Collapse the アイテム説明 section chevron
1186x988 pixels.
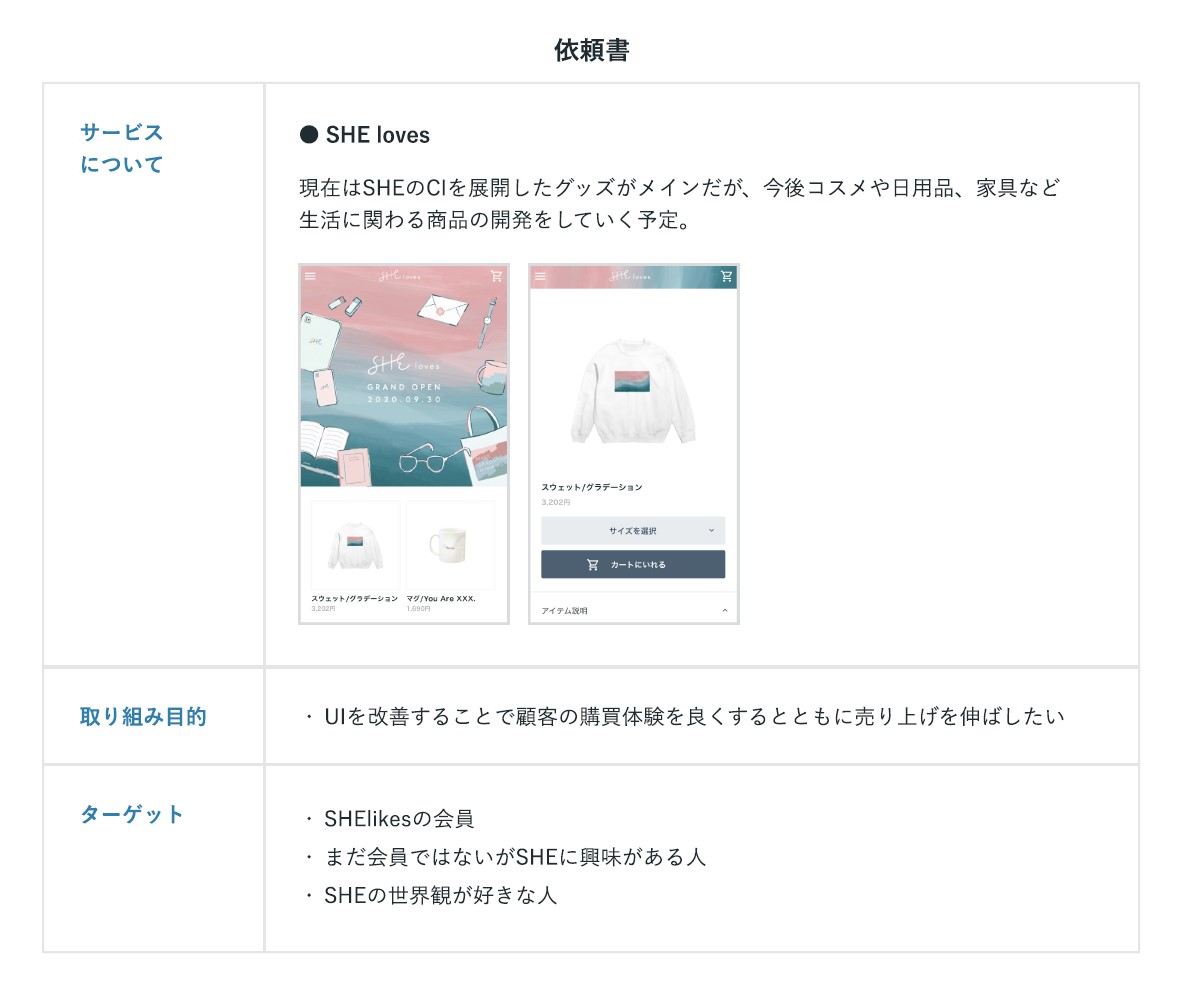(x=725, y=611)
